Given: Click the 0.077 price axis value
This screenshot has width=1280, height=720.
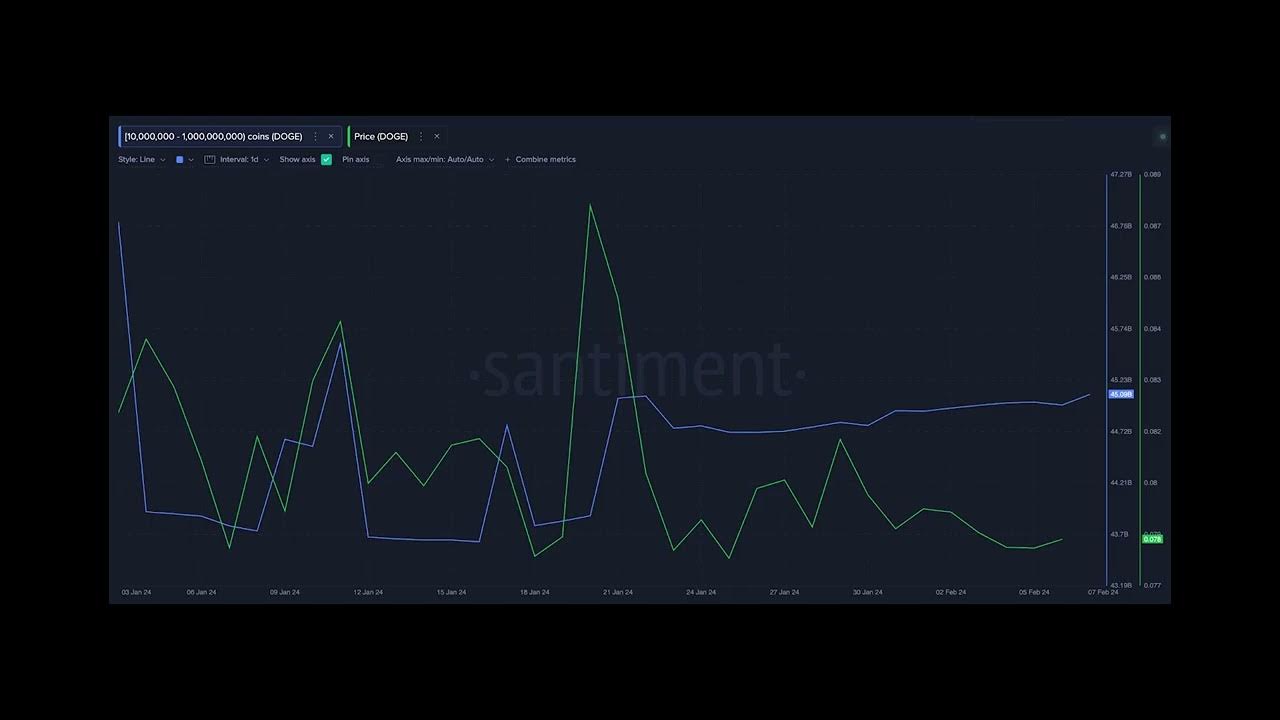Looking at the screenshot, I should coord(1152,585).
